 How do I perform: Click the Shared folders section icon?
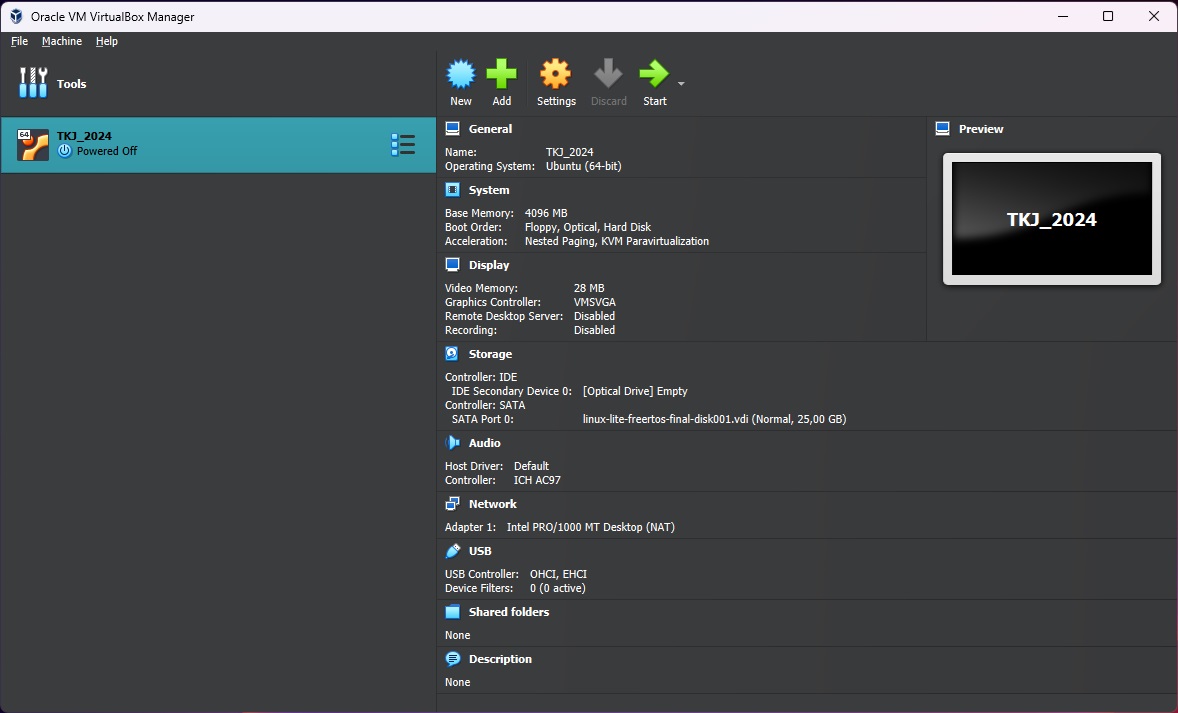(452, 612)
